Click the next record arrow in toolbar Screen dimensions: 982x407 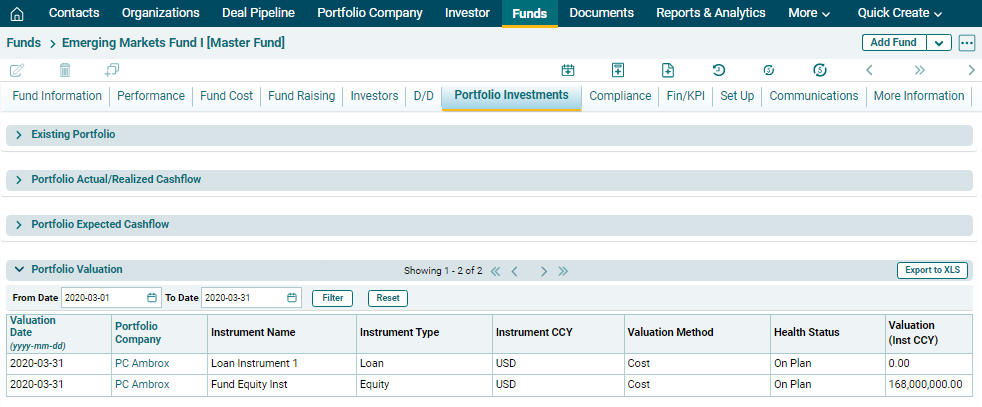(971, 70)
